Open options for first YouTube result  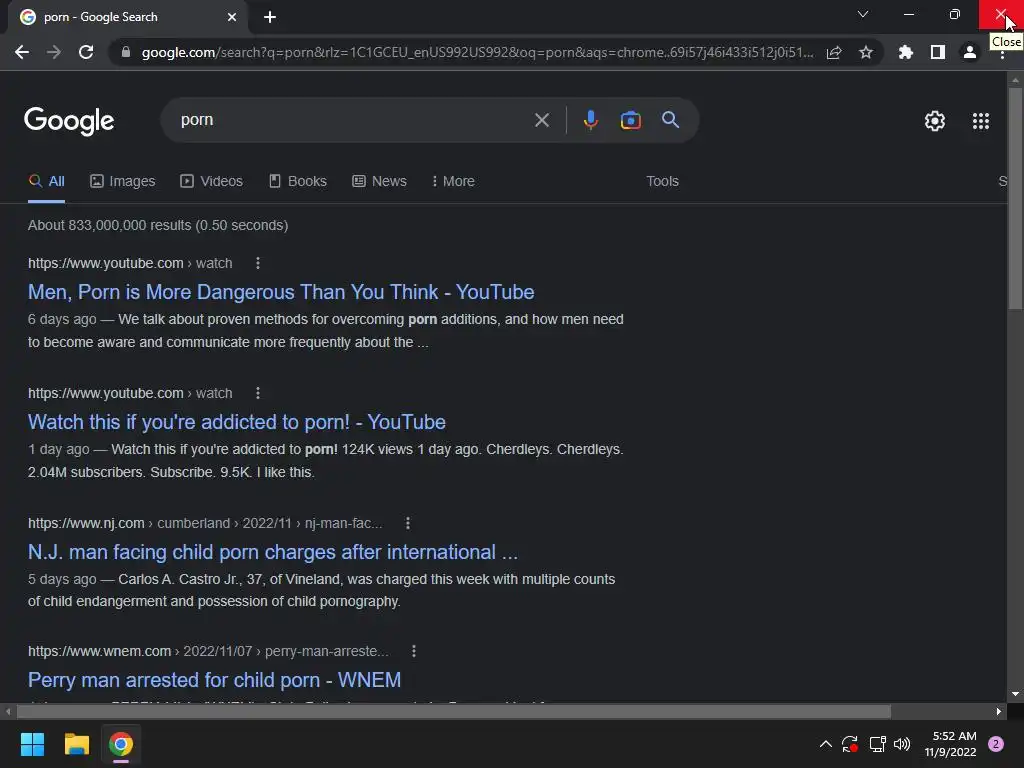click(x=258, y=263)
